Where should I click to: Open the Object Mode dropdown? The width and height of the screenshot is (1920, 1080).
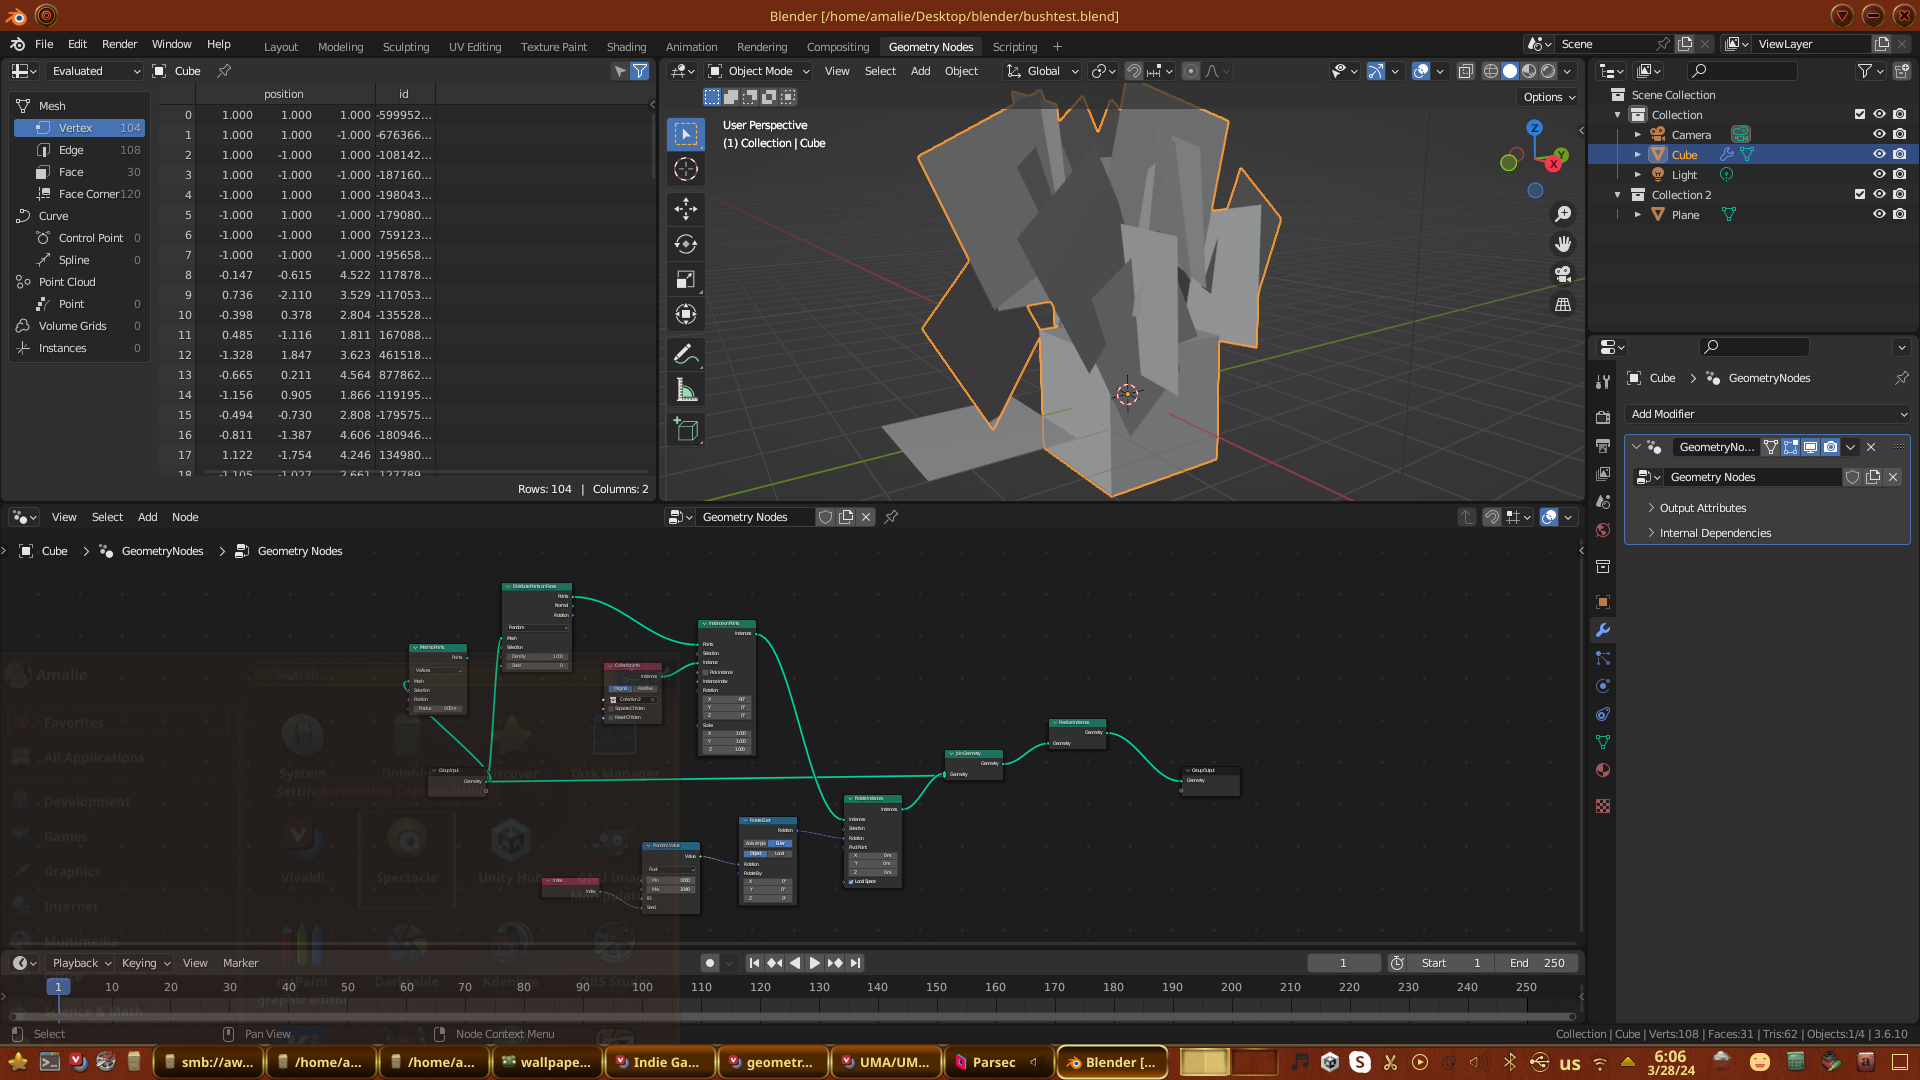pyautogui.click(x=759, y=71)
